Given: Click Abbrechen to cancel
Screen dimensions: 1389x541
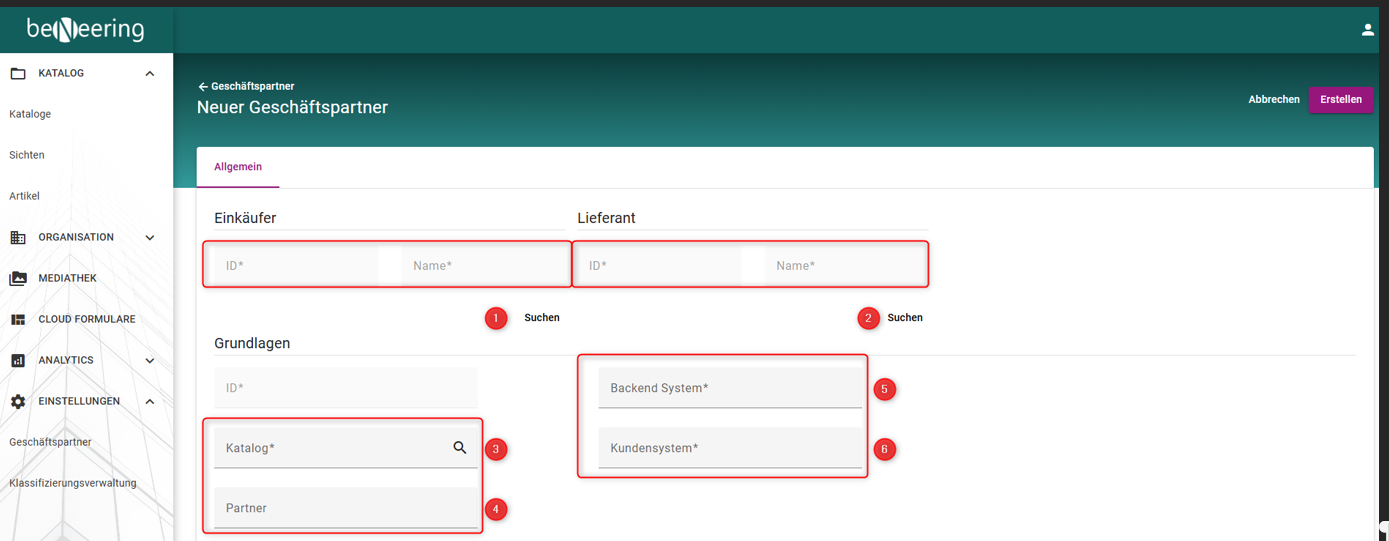Looking at the screenshot, I should [x=1273, y=100].
